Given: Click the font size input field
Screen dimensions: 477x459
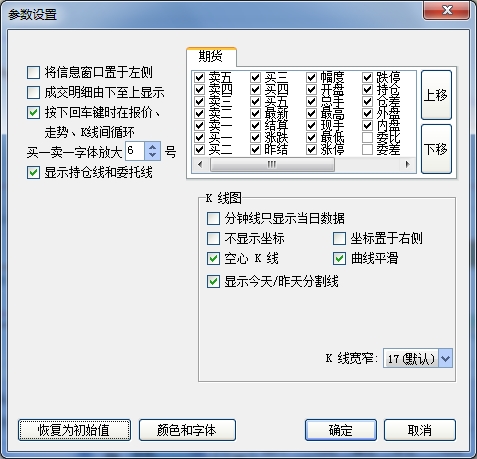Looking at the screenshot, I should coord(135,151).
